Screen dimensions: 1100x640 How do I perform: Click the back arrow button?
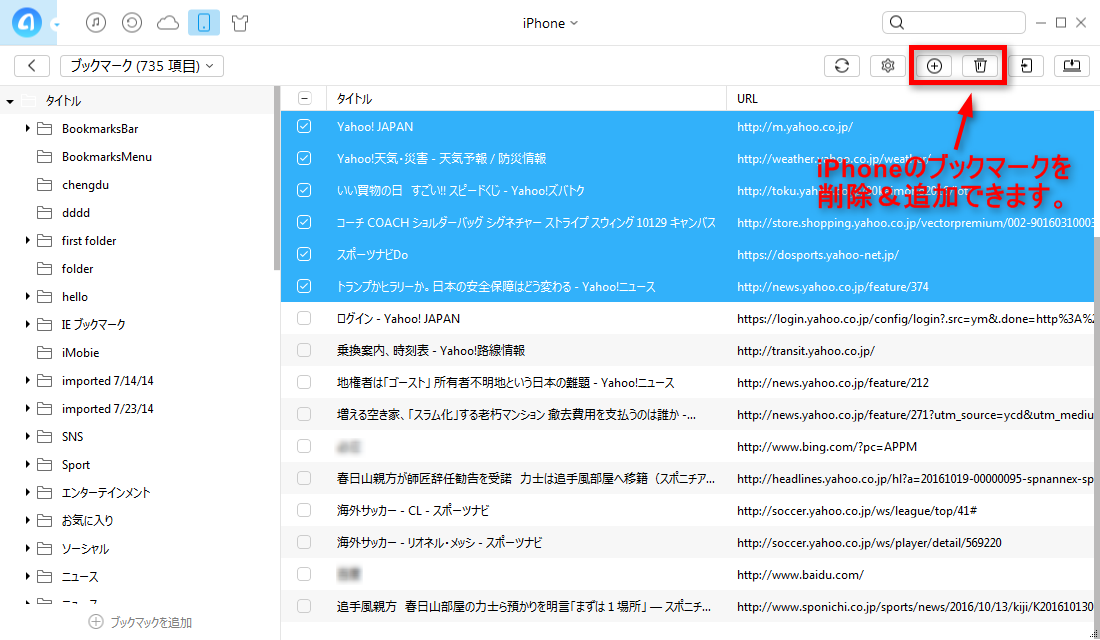click(32, 65)
